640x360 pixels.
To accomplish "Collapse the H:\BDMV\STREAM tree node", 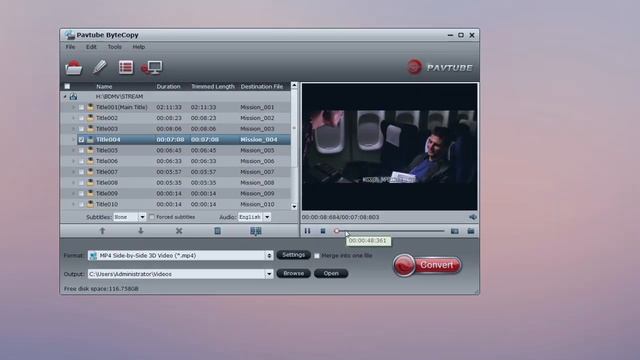I will 65,97.
